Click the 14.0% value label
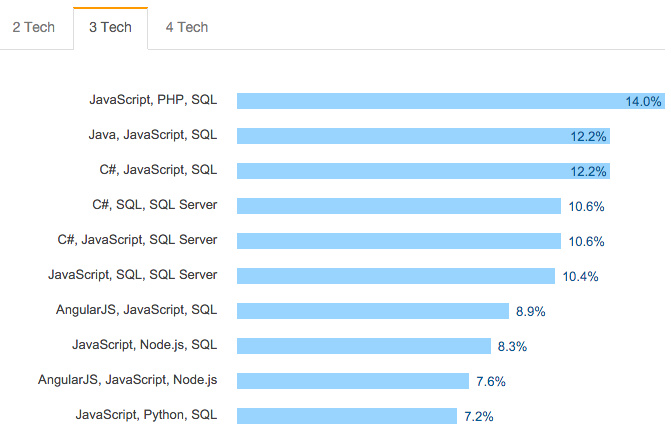Image resolution: width=671 pixels, height=445 pixels. pos(643,101)
